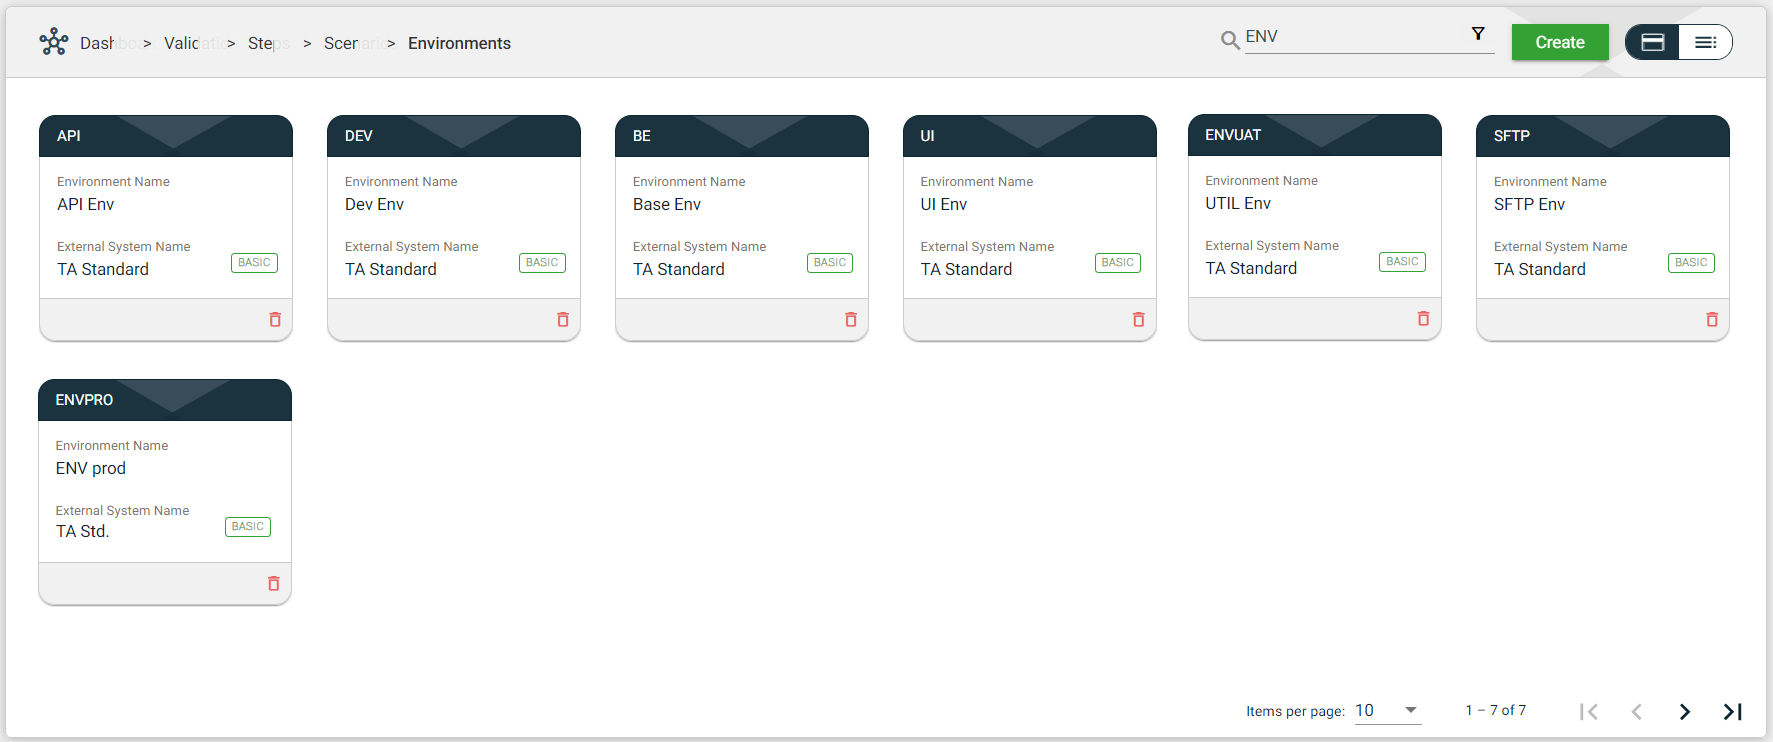Click the BASIC badge on SFTP card

pos(1691,263)
